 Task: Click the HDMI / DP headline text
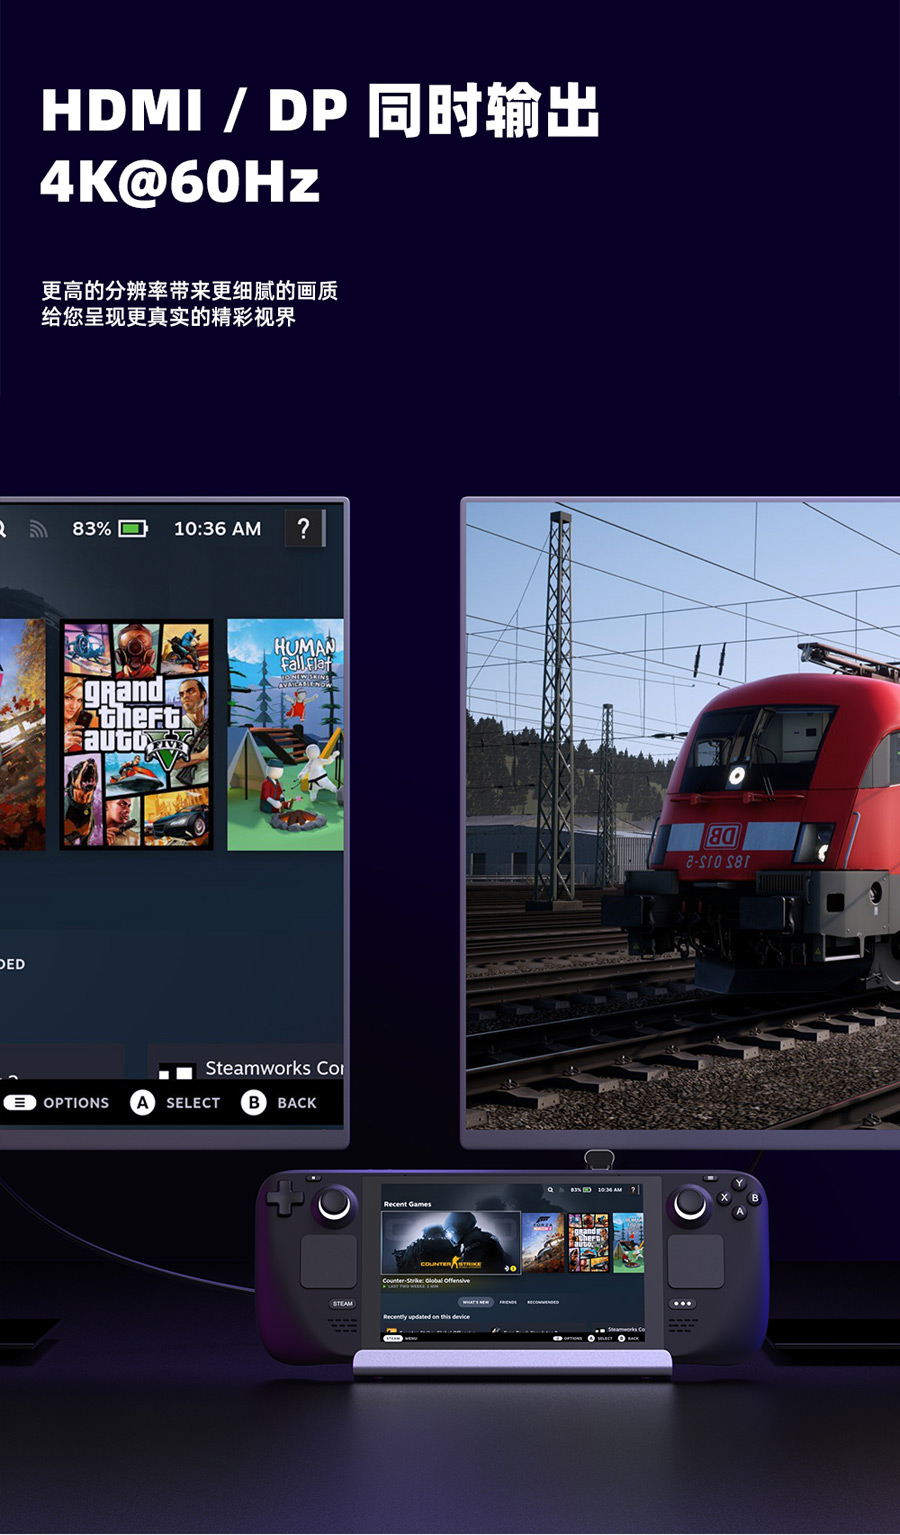[x=320, y=110]
